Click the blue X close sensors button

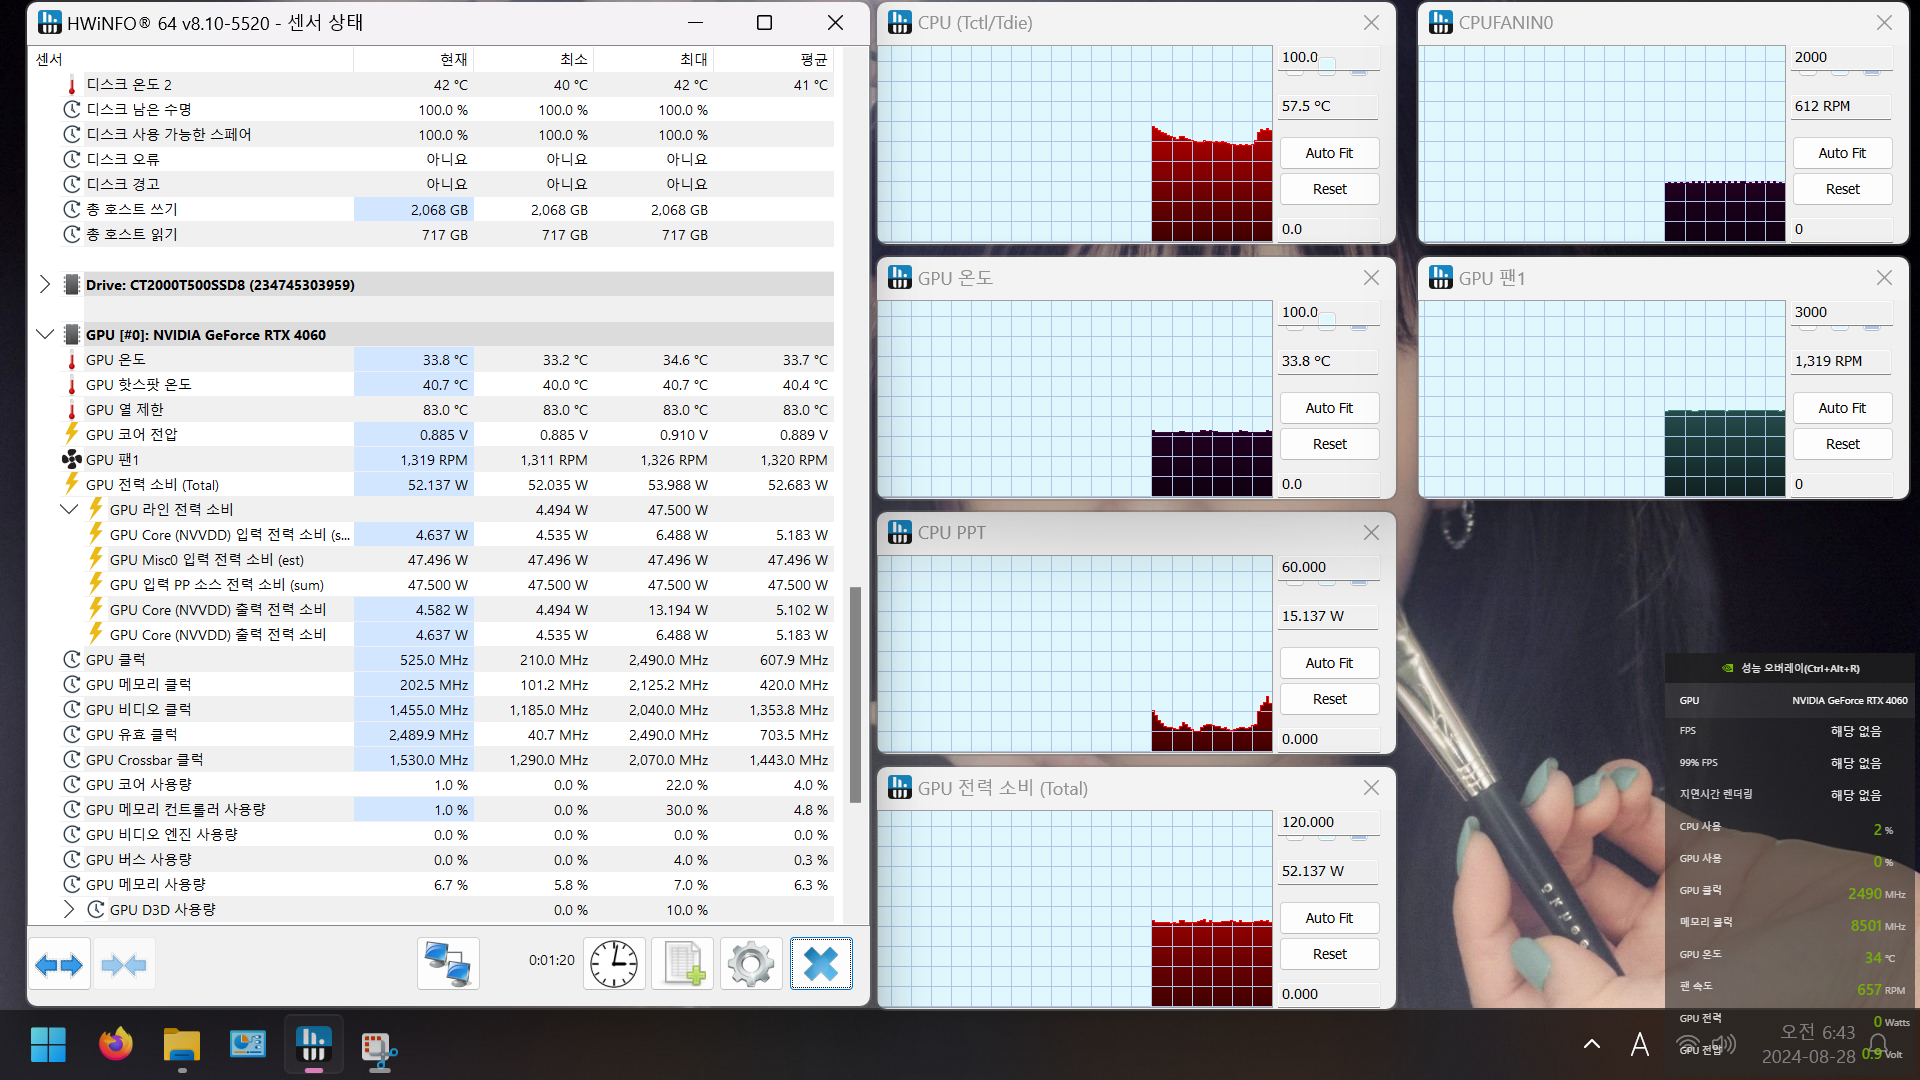coord(821,964)
